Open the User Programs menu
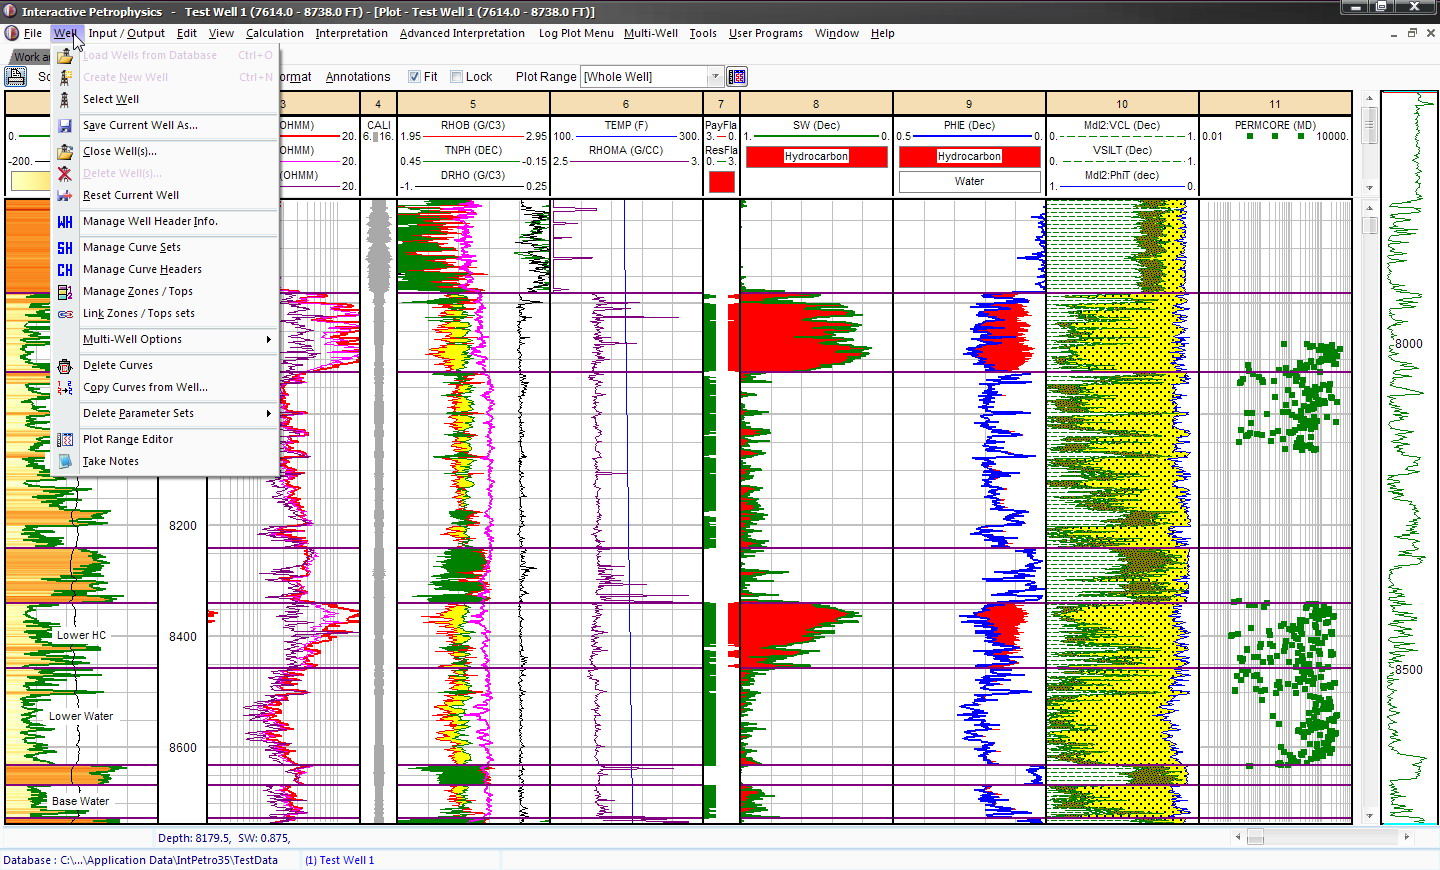This screenshot has height=870, width=1440. click(766, 33)
